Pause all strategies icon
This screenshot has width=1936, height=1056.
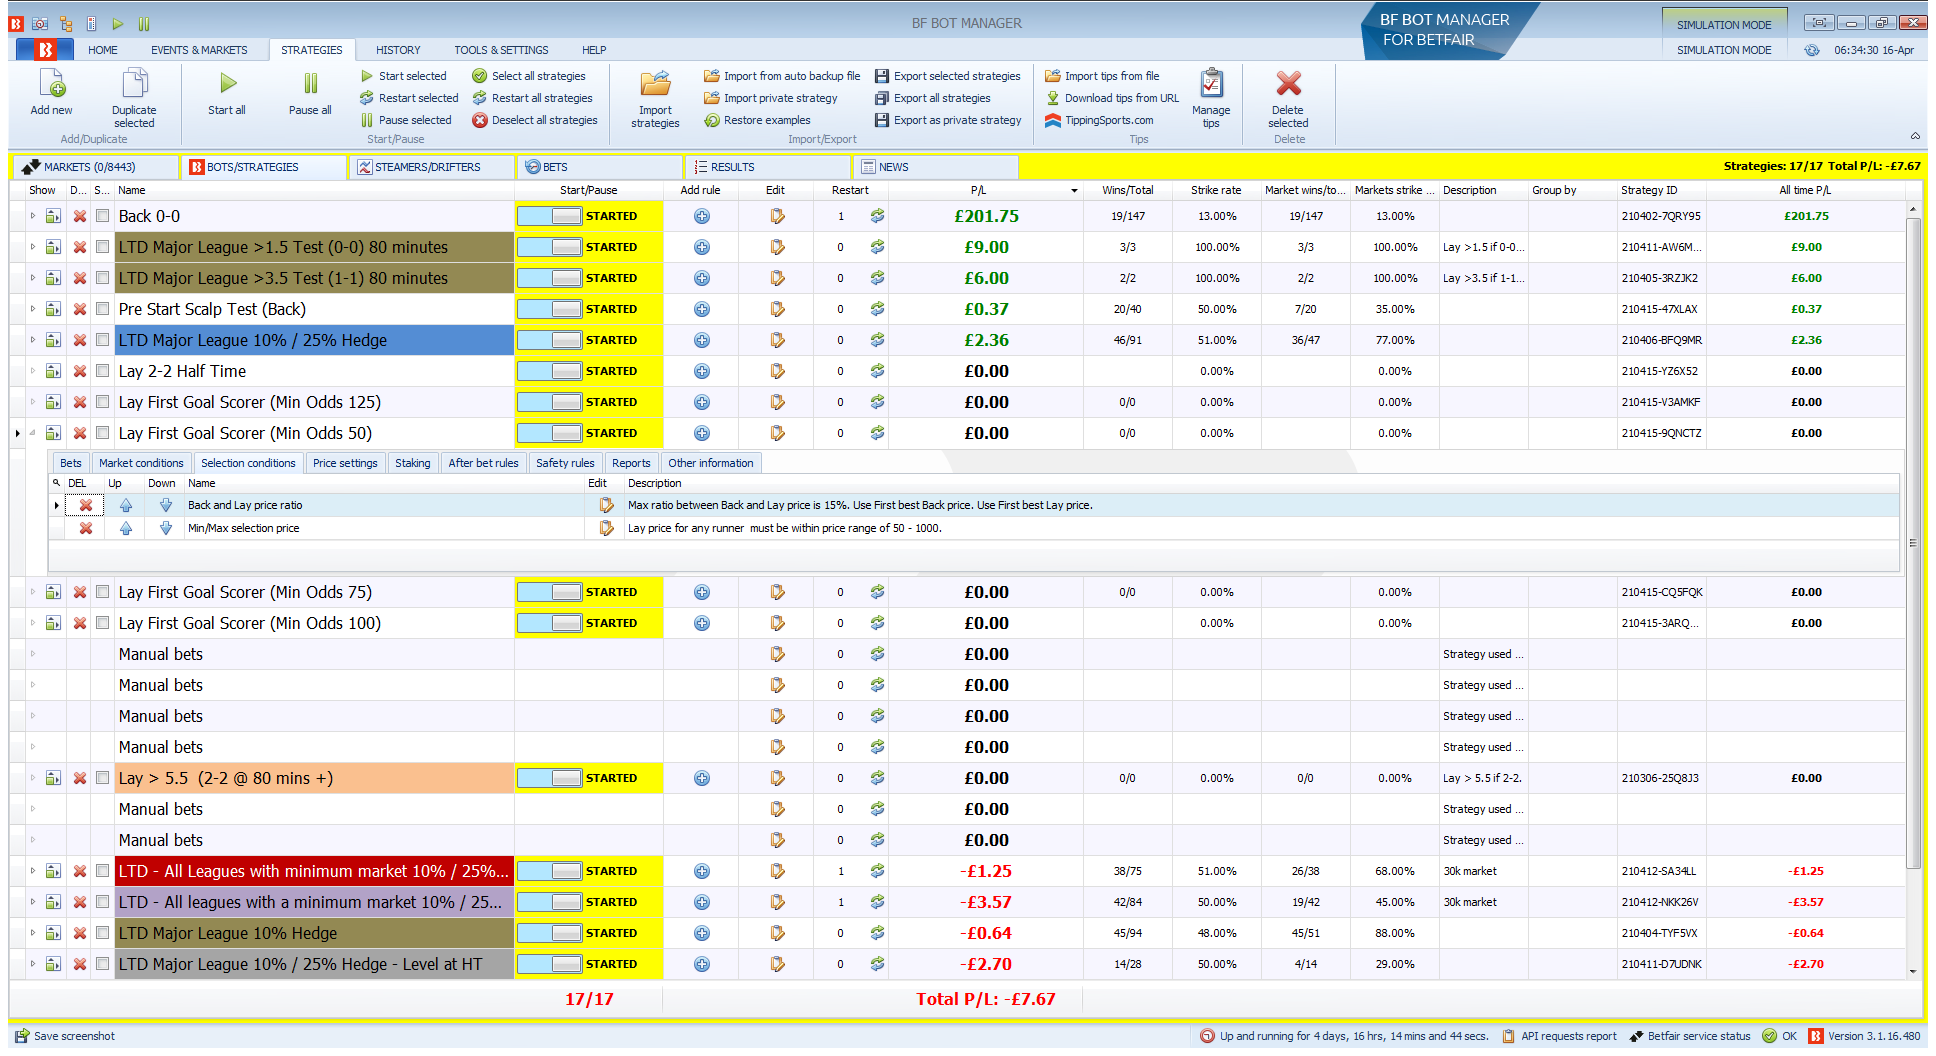click(x=310, y=84)
